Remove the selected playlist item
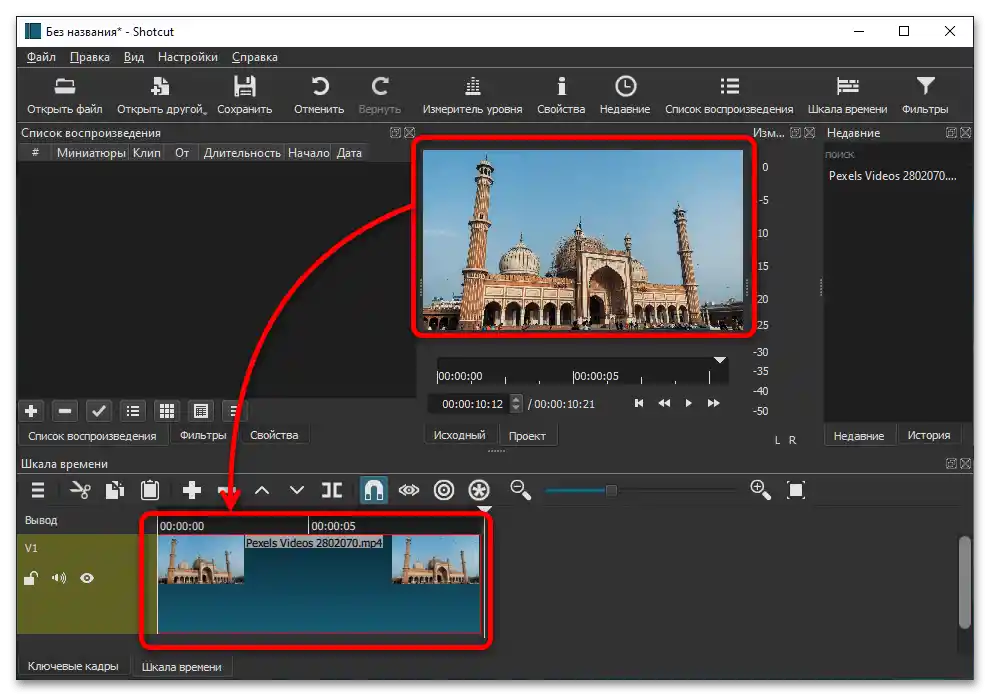This screenshot has width=990, height=696. click(x=64, y=412)
